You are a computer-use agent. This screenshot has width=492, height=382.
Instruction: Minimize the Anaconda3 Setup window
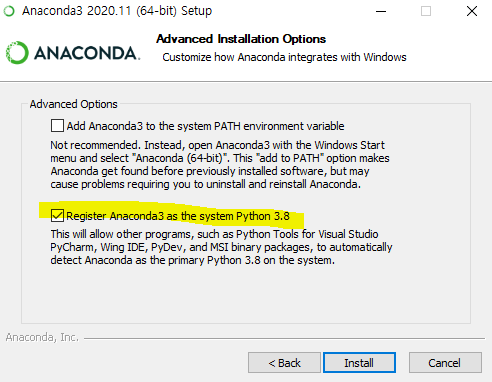(381, 11)
